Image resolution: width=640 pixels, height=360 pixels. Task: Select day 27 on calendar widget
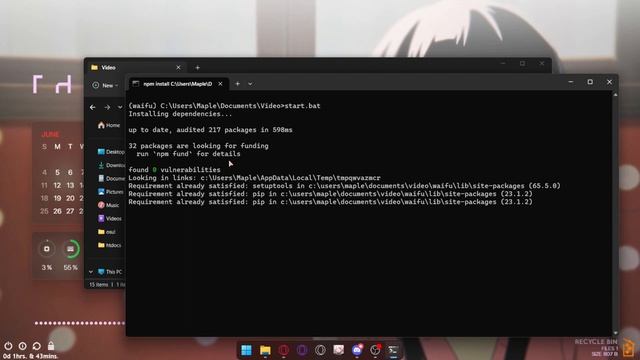pyautogui.click(x=70, y=211)
